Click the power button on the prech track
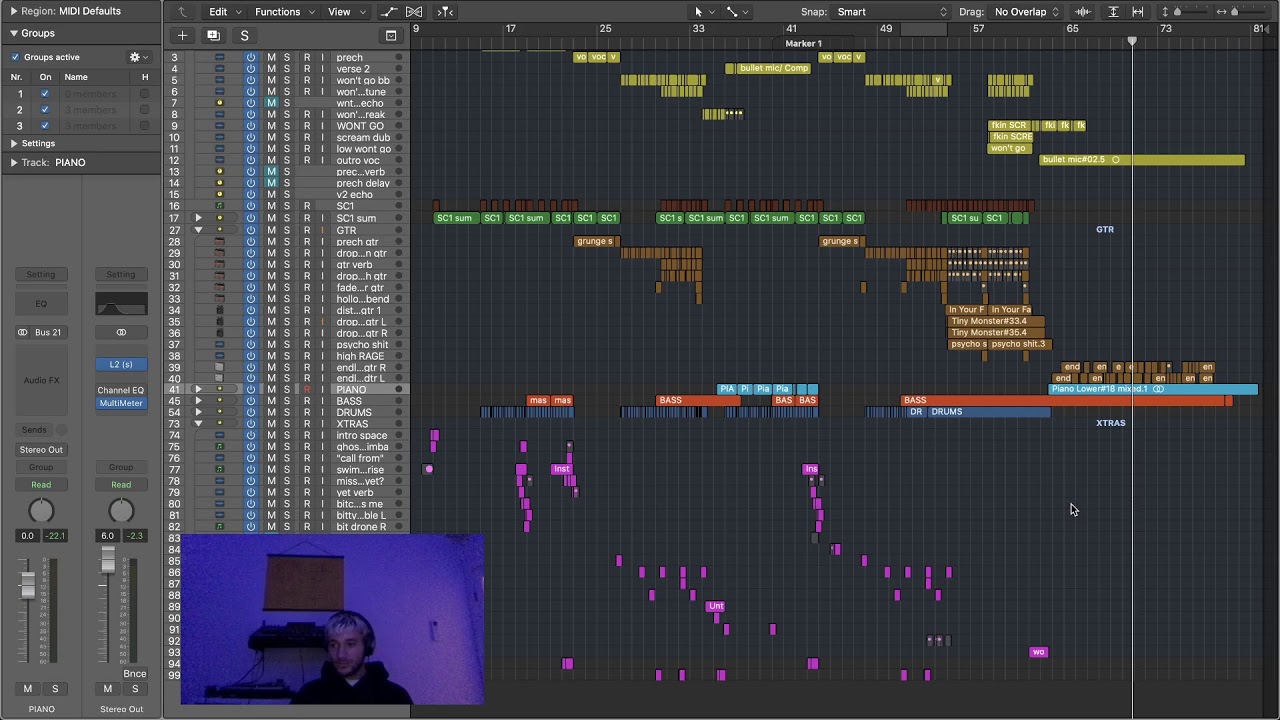Image resolution: width=1280 pixels, height=720 pixels. pos(251,58)
